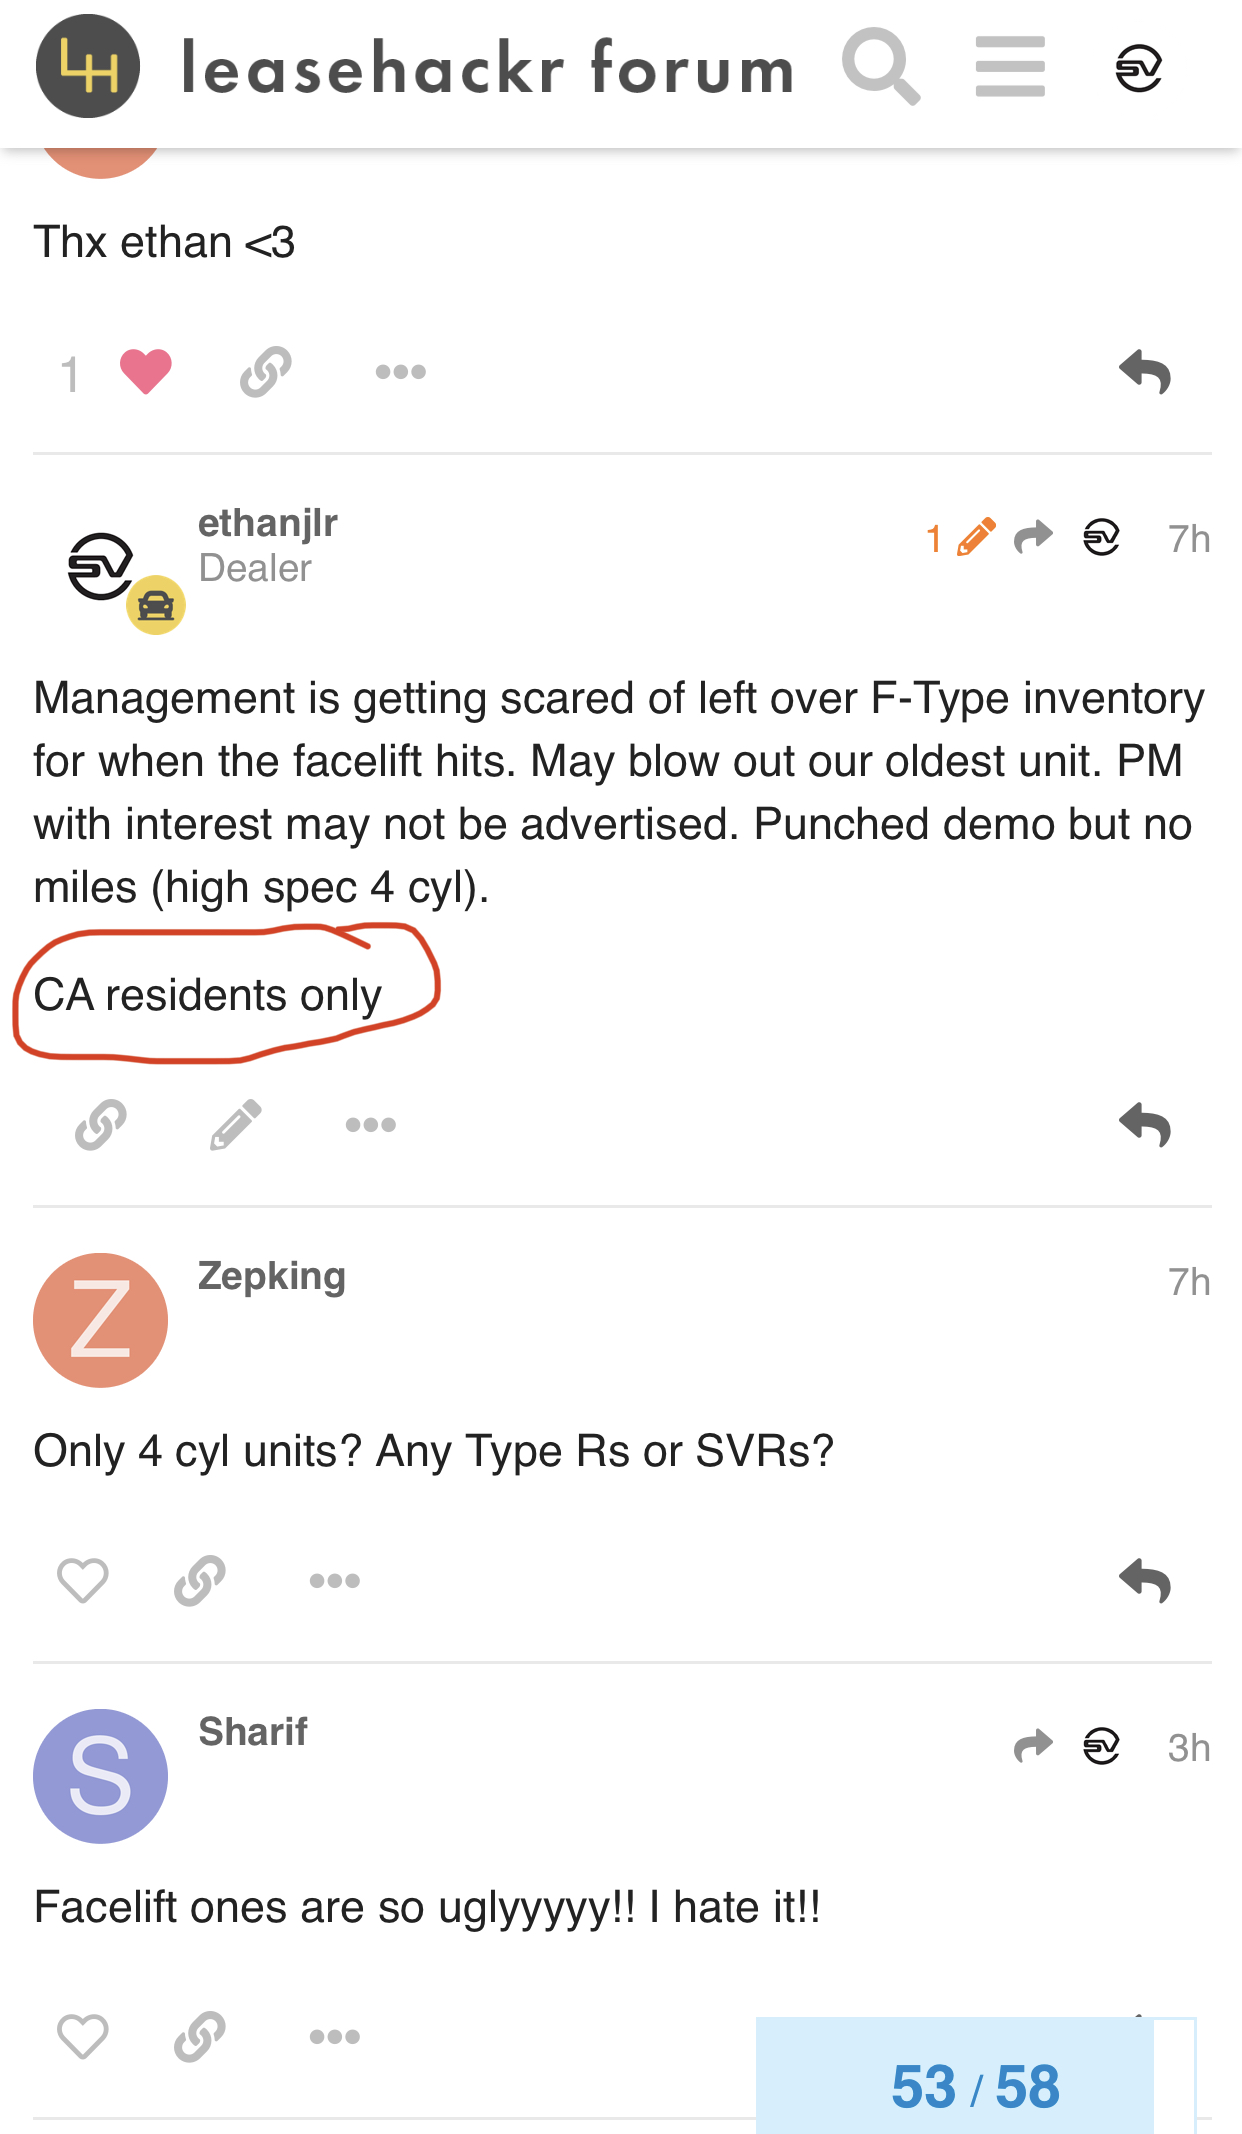Click Zepking's avatar
The width and height of the screenshot is (1242, 2134).
click(100, 1320)
